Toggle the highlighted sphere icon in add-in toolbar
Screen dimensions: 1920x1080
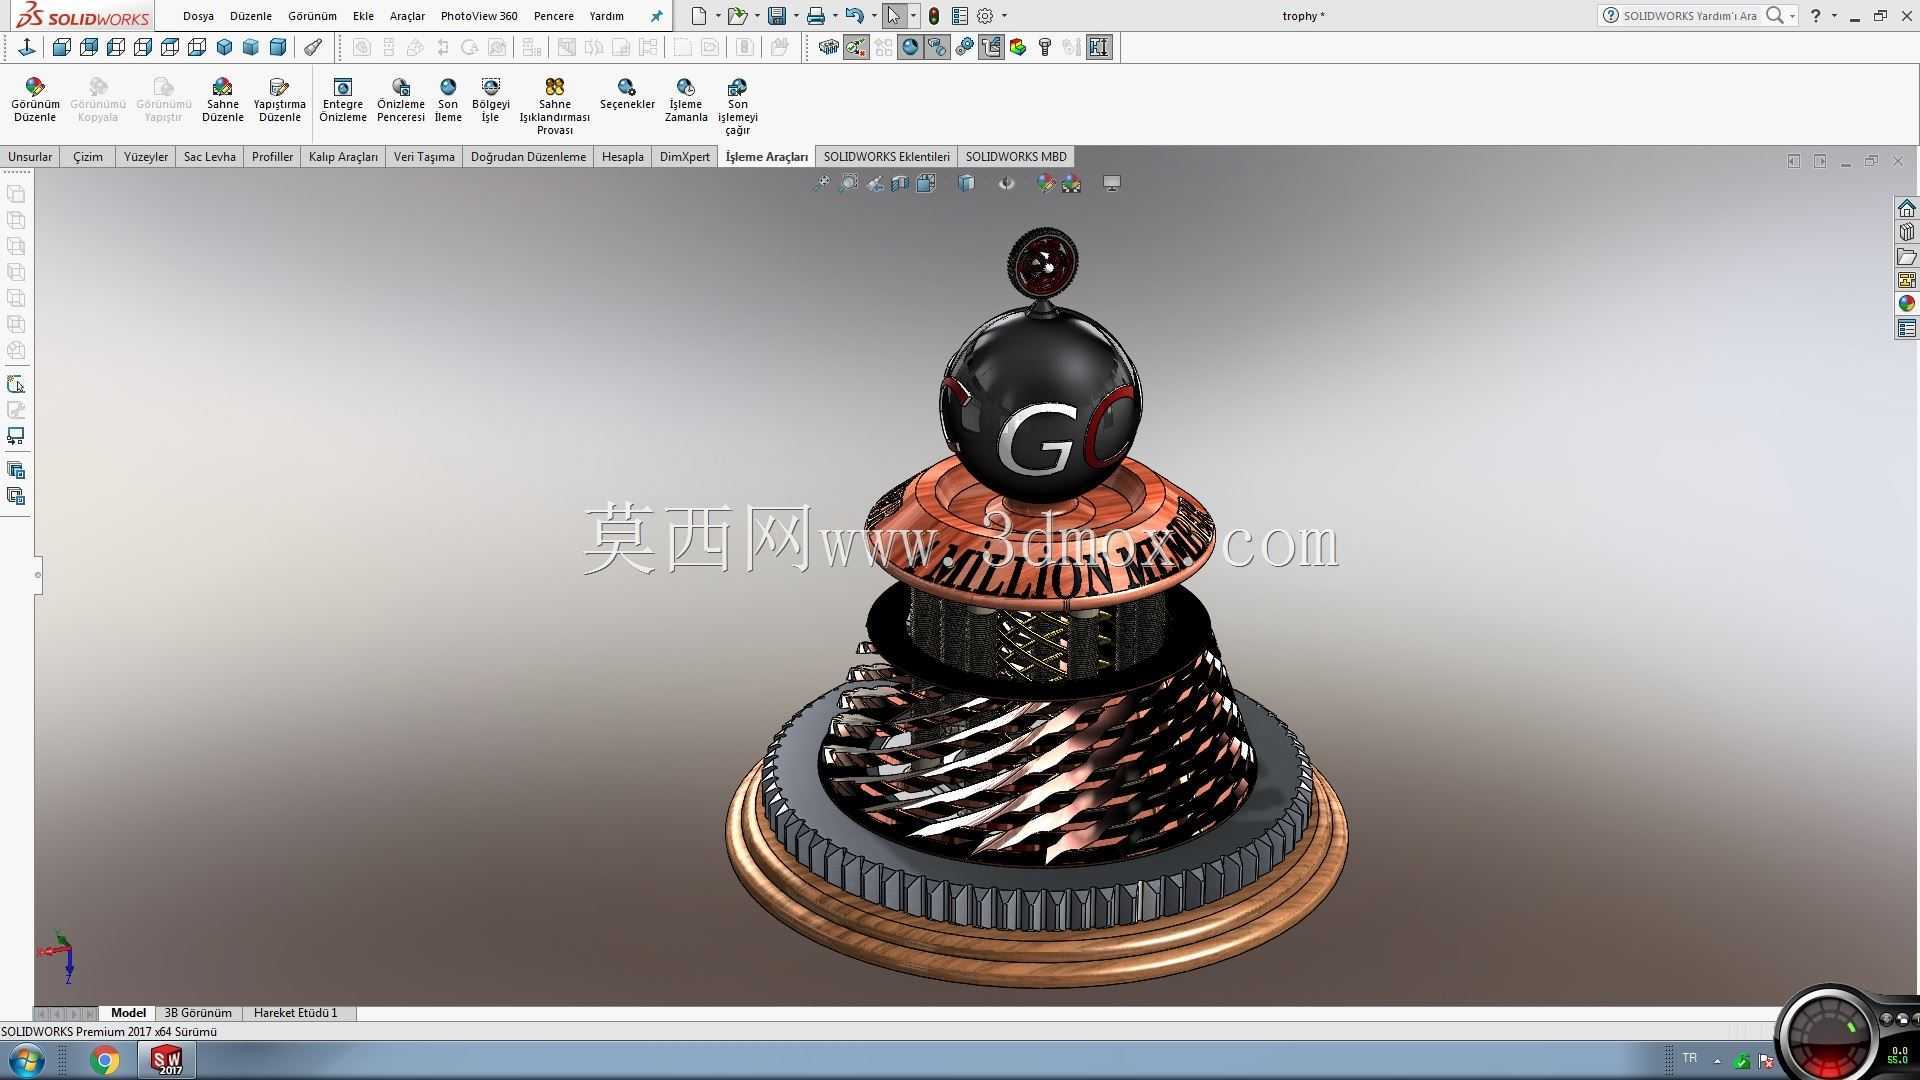click(x=910, y=47)
